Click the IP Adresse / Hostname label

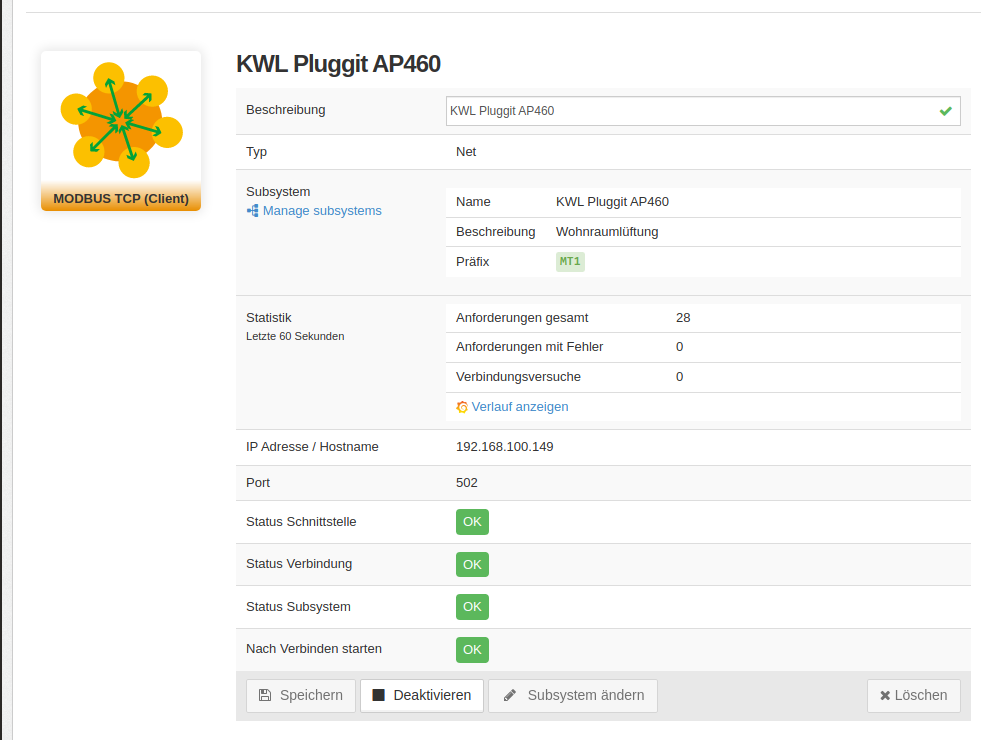(312, 447)
